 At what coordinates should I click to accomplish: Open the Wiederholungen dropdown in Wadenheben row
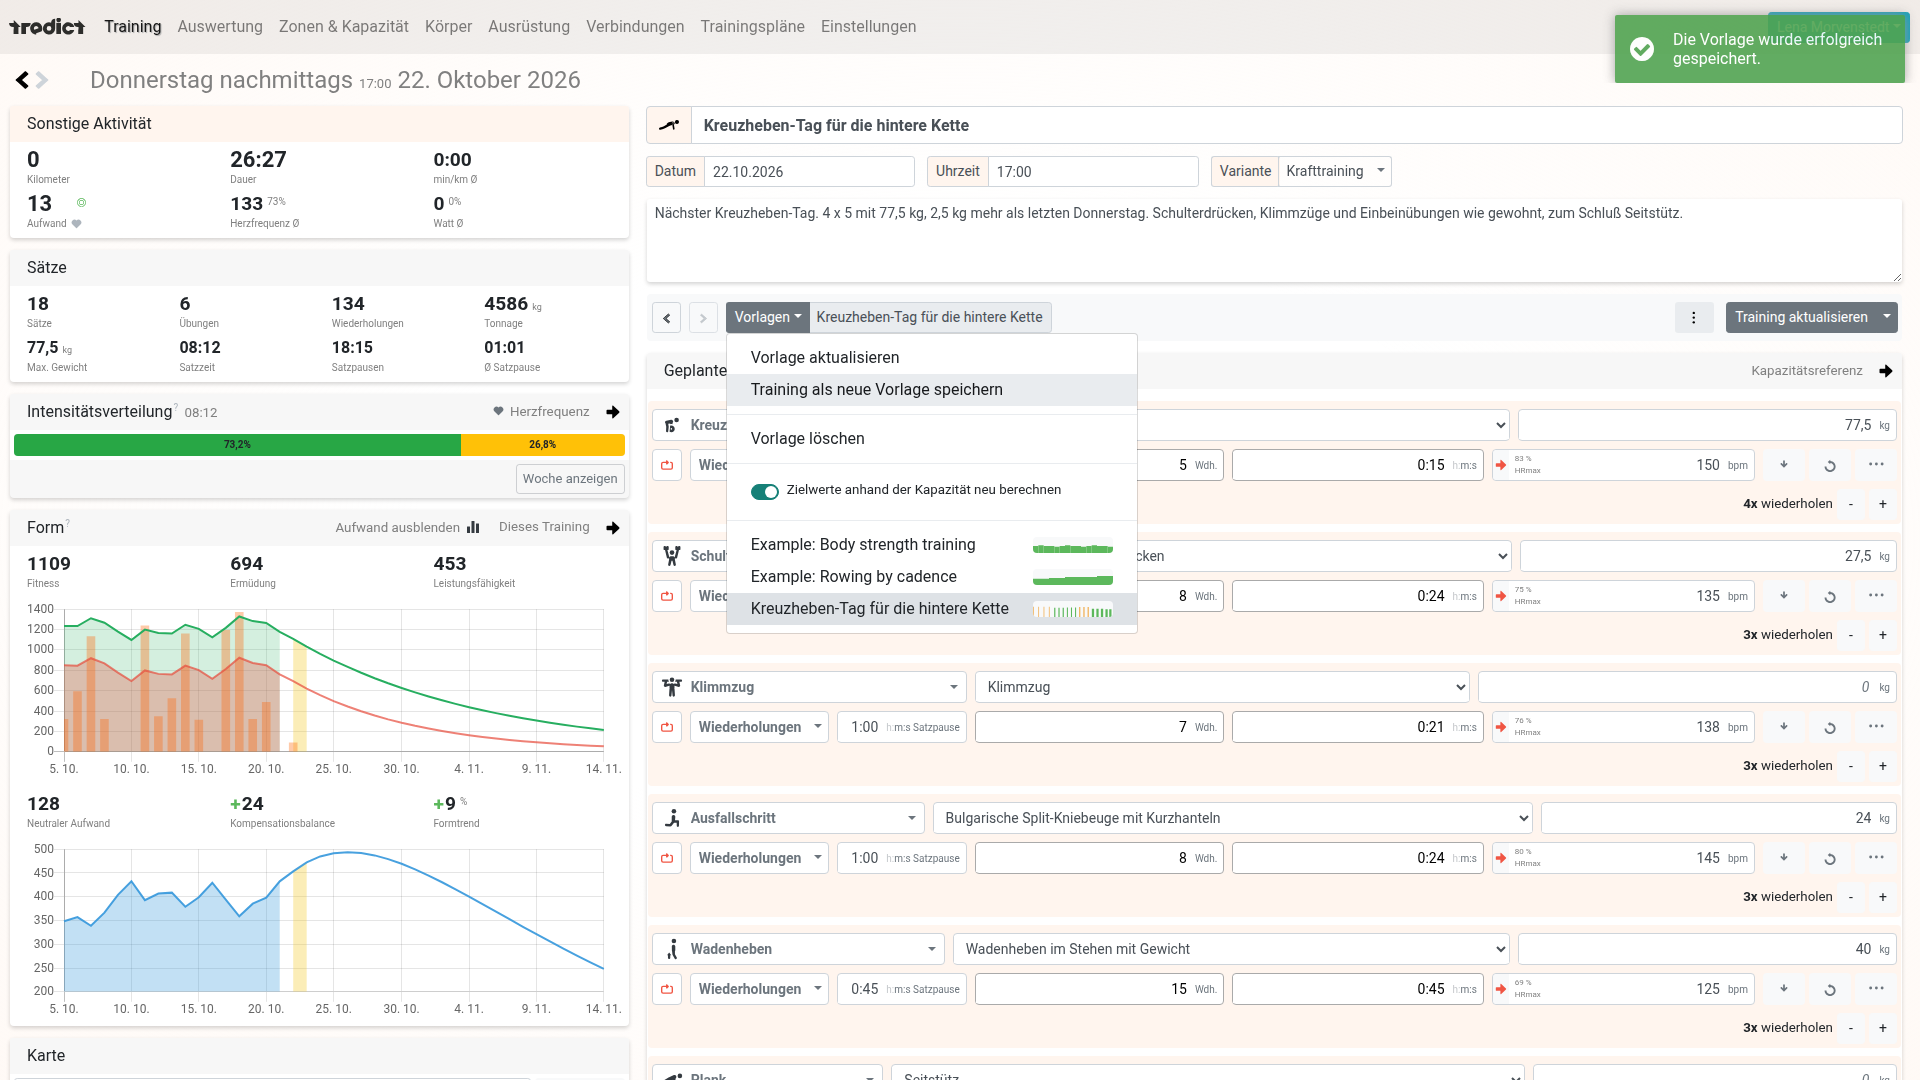(x=759, y=989)
